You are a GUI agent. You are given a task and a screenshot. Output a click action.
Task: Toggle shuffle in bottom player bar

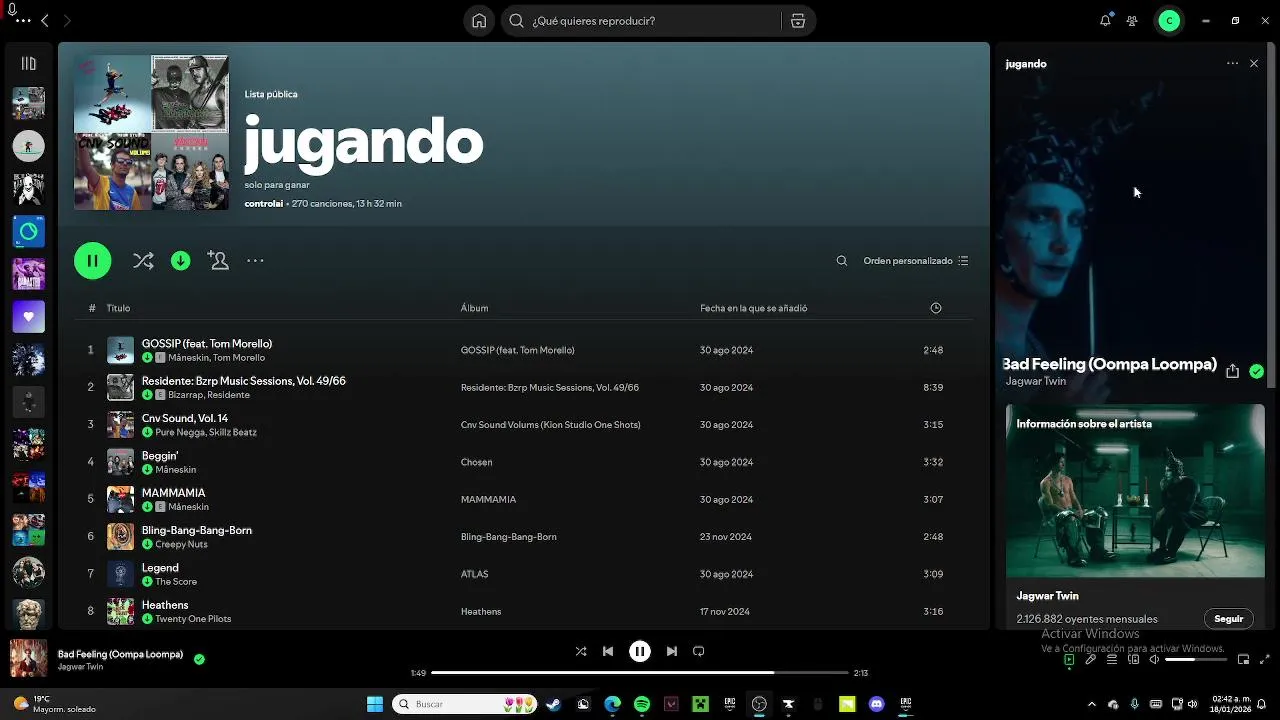pyautogui.click(x=581, y=651)
